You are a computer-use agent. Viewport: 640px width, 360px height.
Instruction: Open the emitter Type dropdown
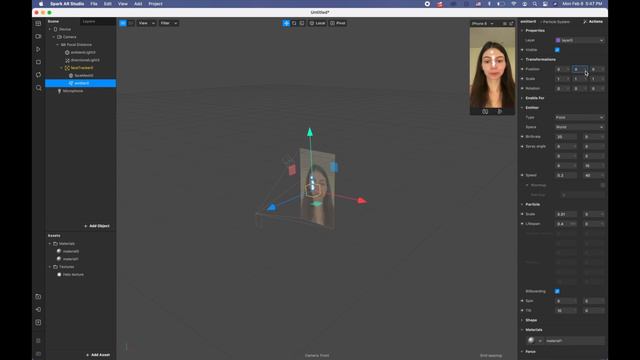point(580,118)
